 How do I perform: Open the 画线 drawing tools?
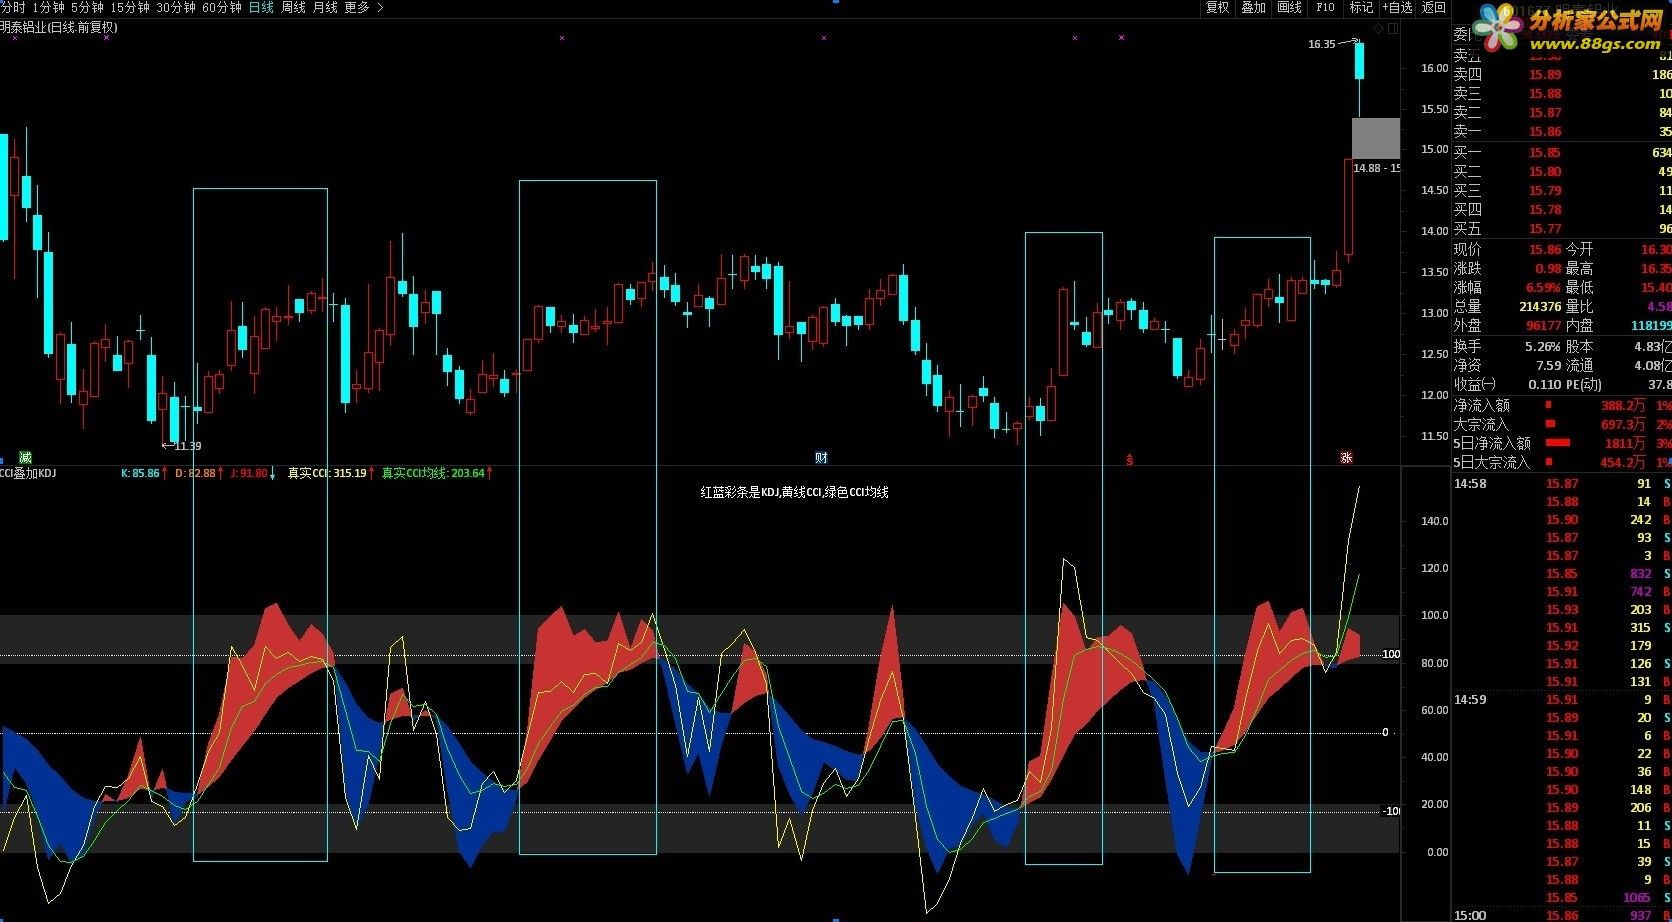point(1289,7)
